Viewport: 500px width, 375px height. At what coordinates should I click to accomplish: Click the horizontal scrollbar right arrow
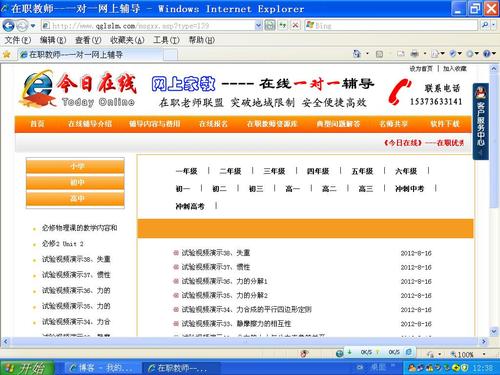tap(484, 342)
